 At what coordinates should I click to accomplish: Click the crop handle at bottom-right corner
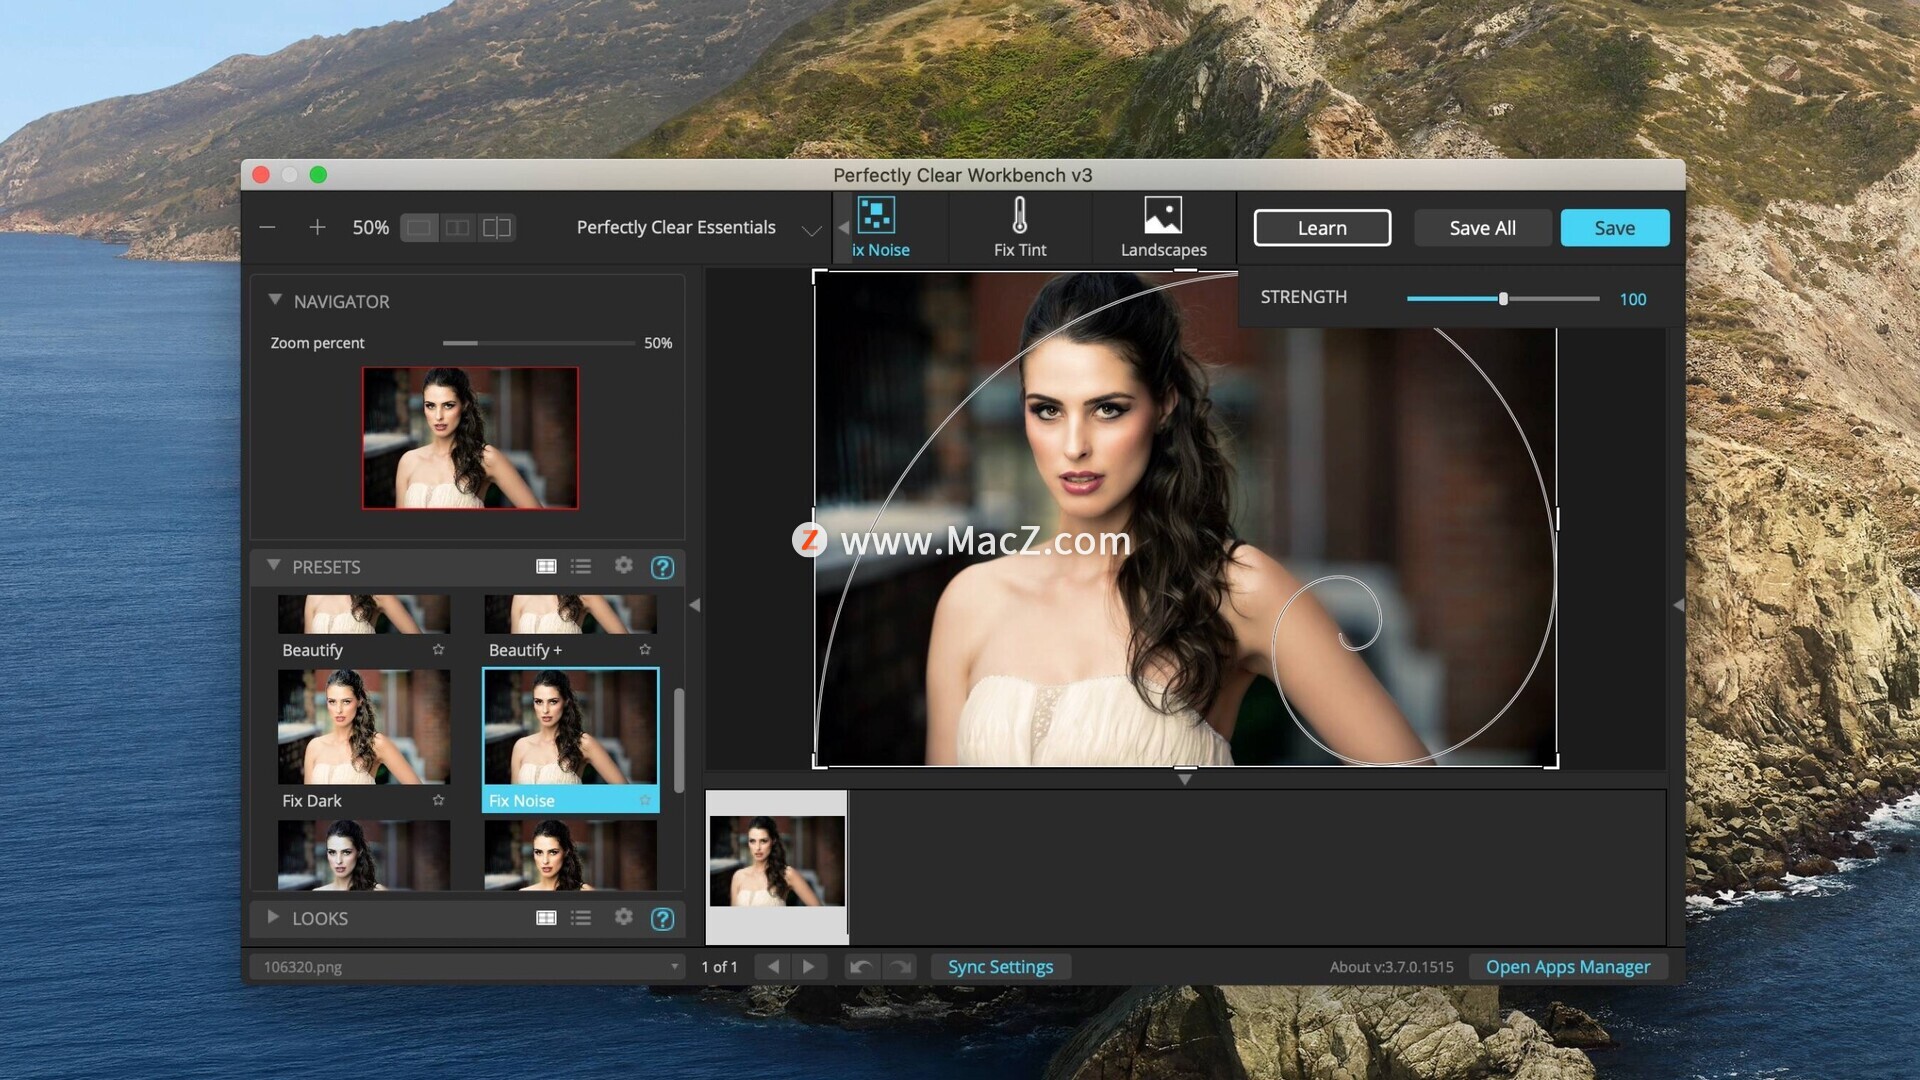point(1553,763)
